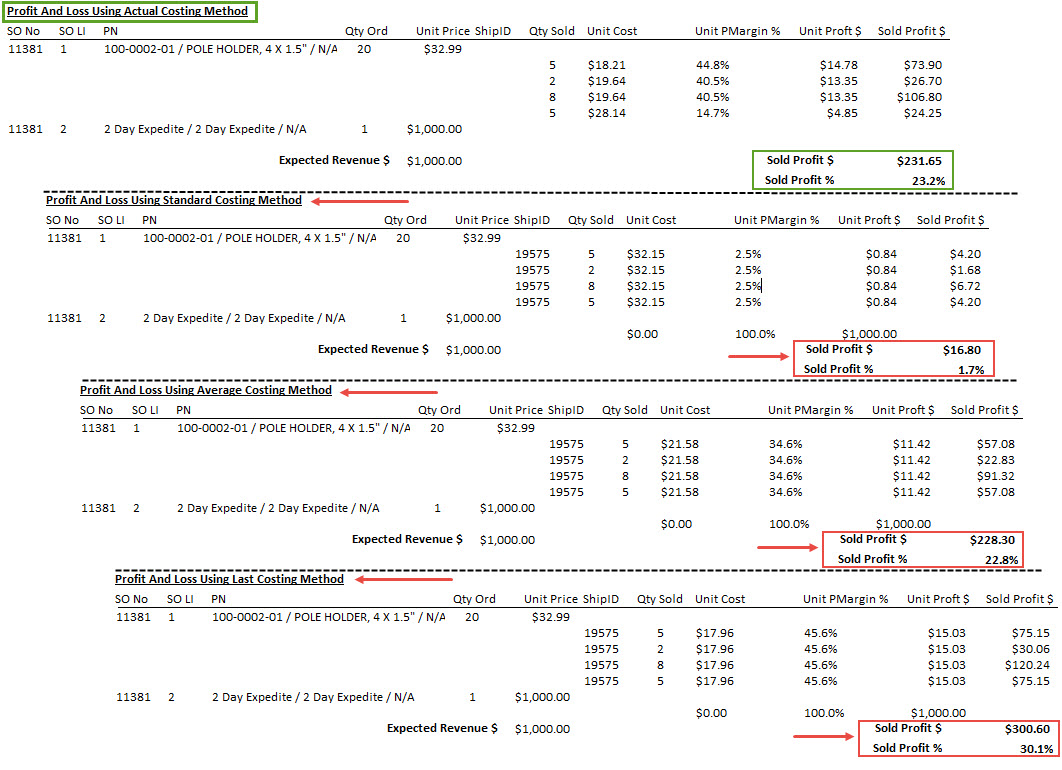The width and height of the screenshot is (1062, 770).
Task: Click the $228.30 average costing profit
Action: [992, 540]
